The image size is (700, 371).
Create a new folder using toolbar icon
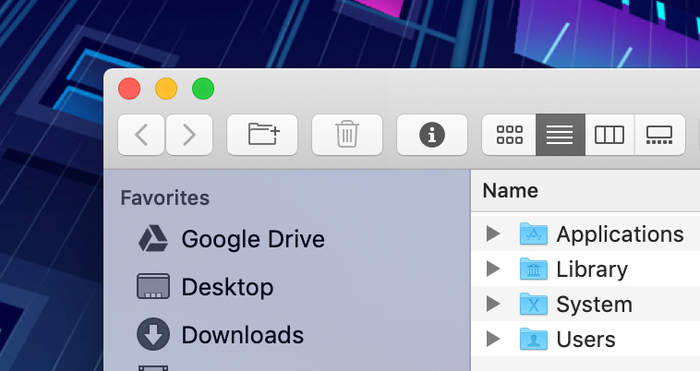pos(262,135)
